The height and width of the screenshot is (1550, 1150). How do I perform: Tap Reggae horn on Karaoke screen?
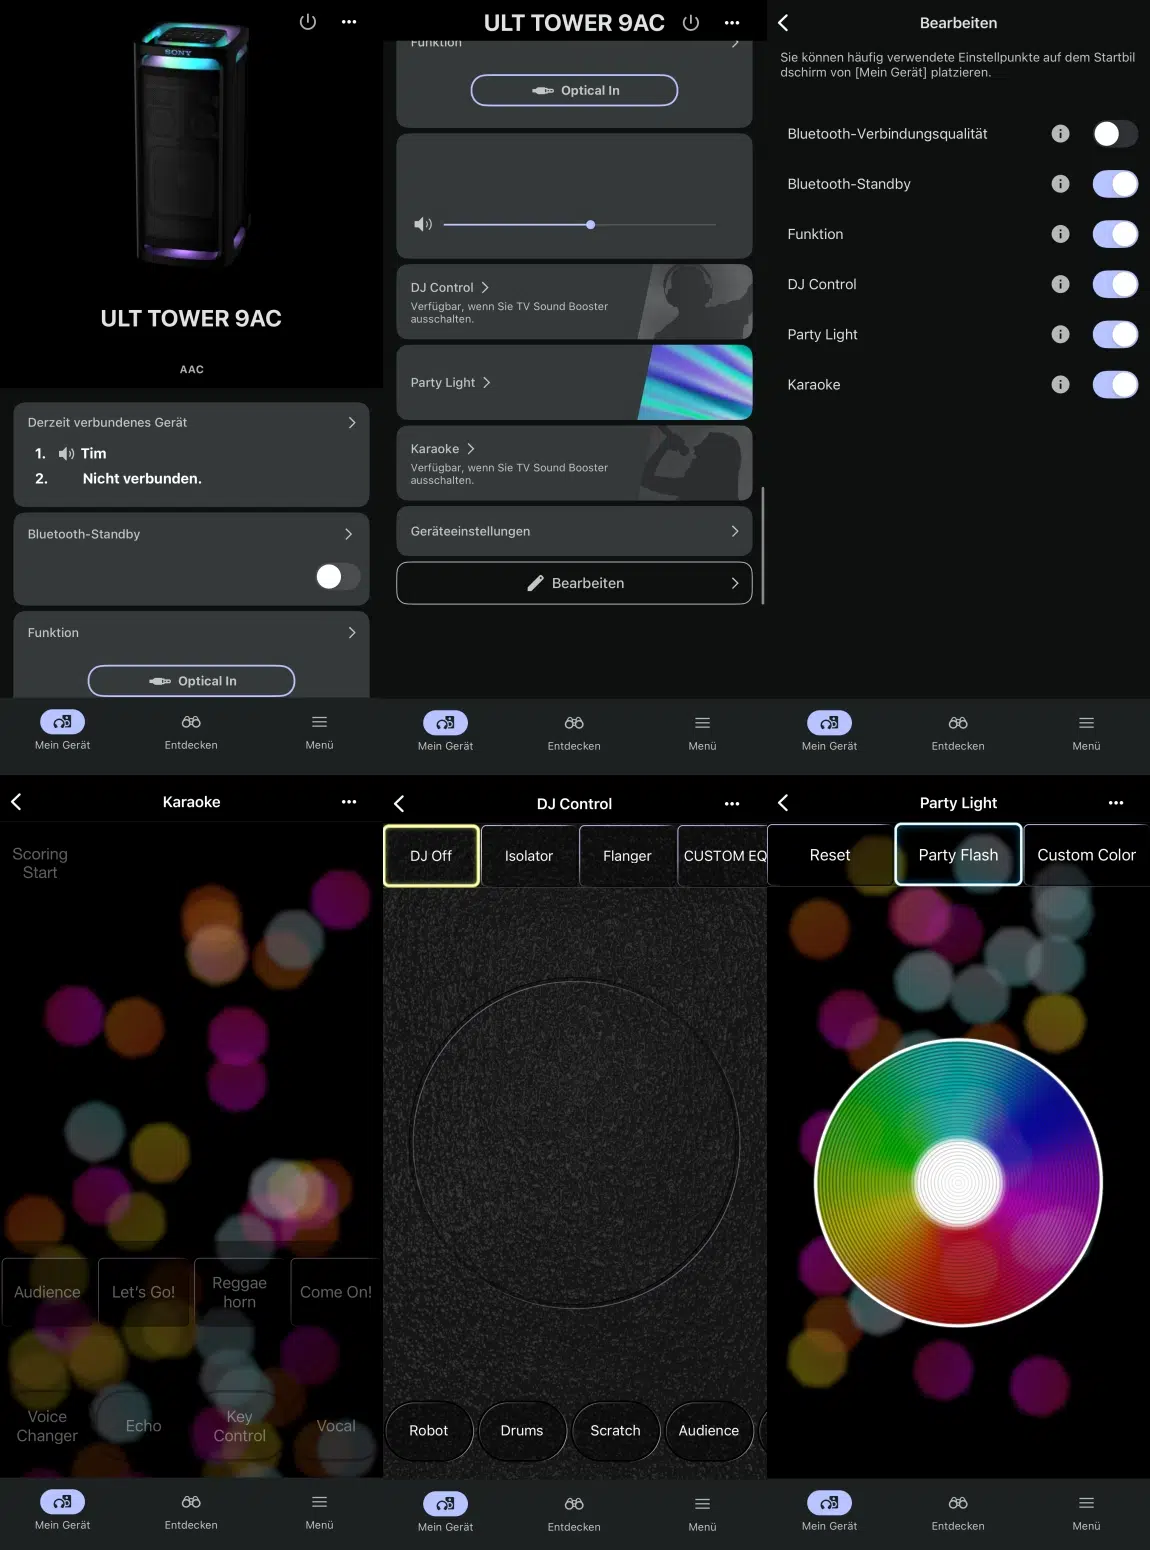tap(239, 1292)
